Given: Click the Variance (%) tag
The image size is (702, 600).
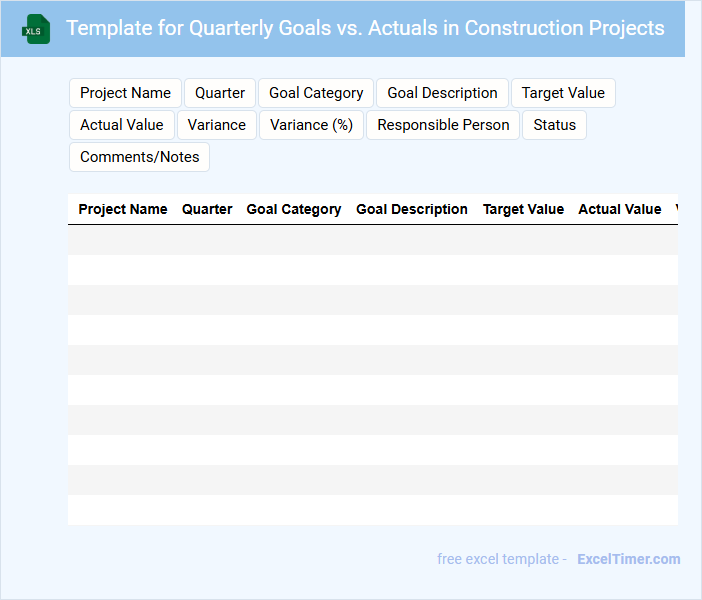Looking at the screenshot, I should [x=312, y=125].
